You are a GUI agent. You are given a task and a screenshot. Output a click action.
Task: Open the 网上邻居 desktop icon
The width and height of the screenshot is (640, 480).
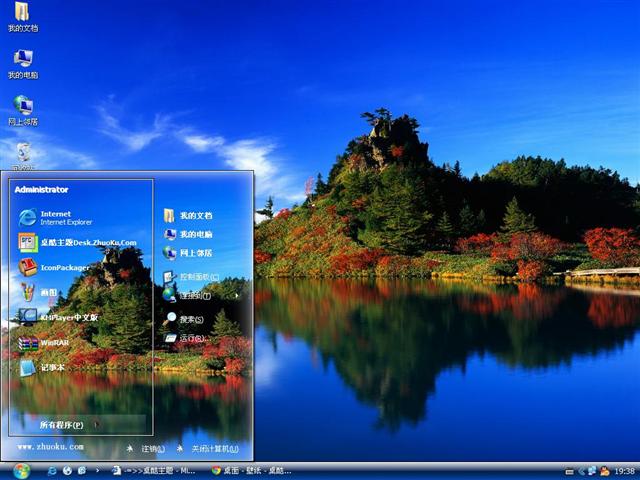click(23, 111)
